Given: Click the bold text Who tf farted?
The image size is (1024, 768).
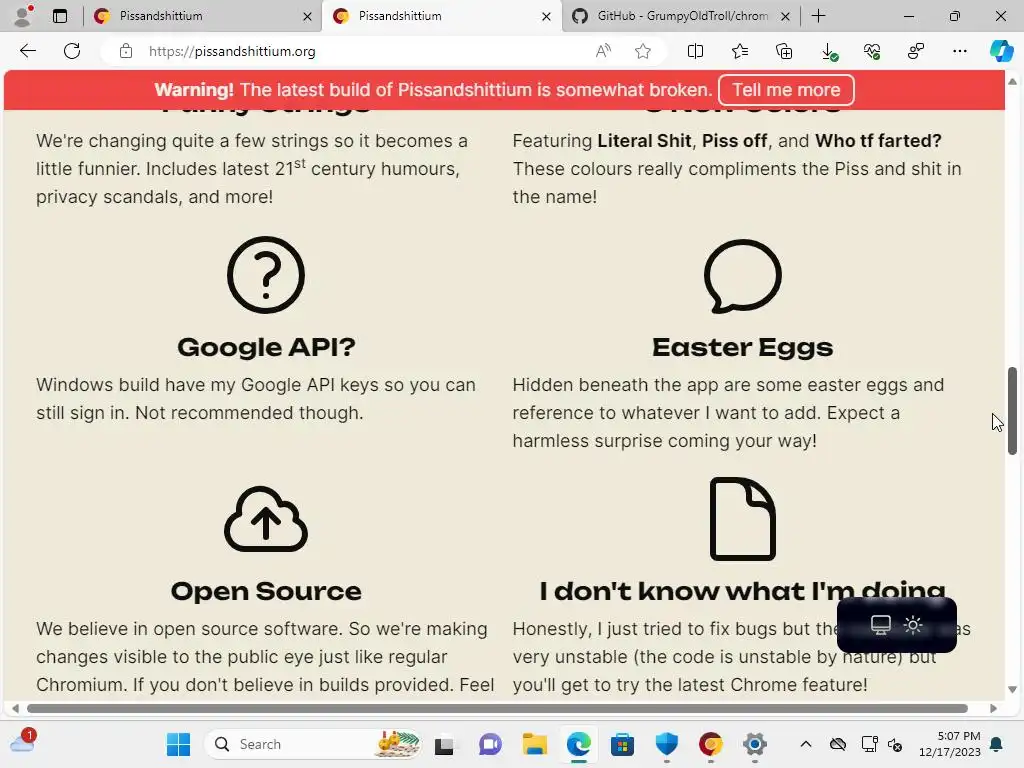Looking at the screenshot, I should [x=878, y=141].
